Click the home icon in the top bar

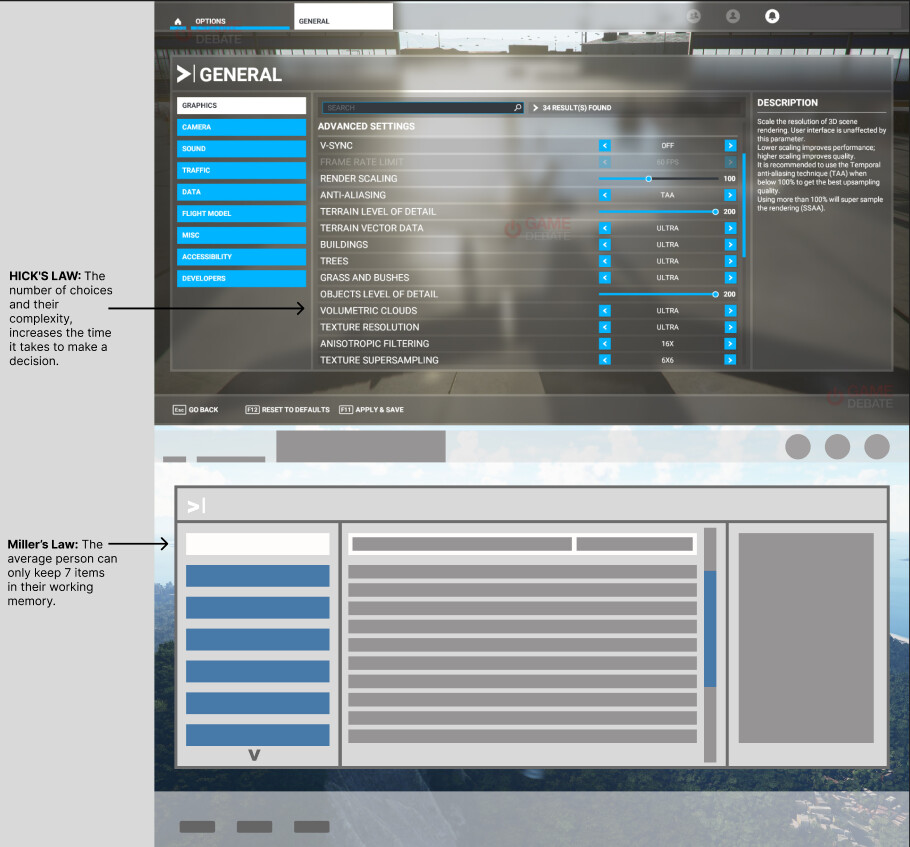coord(177,19)
